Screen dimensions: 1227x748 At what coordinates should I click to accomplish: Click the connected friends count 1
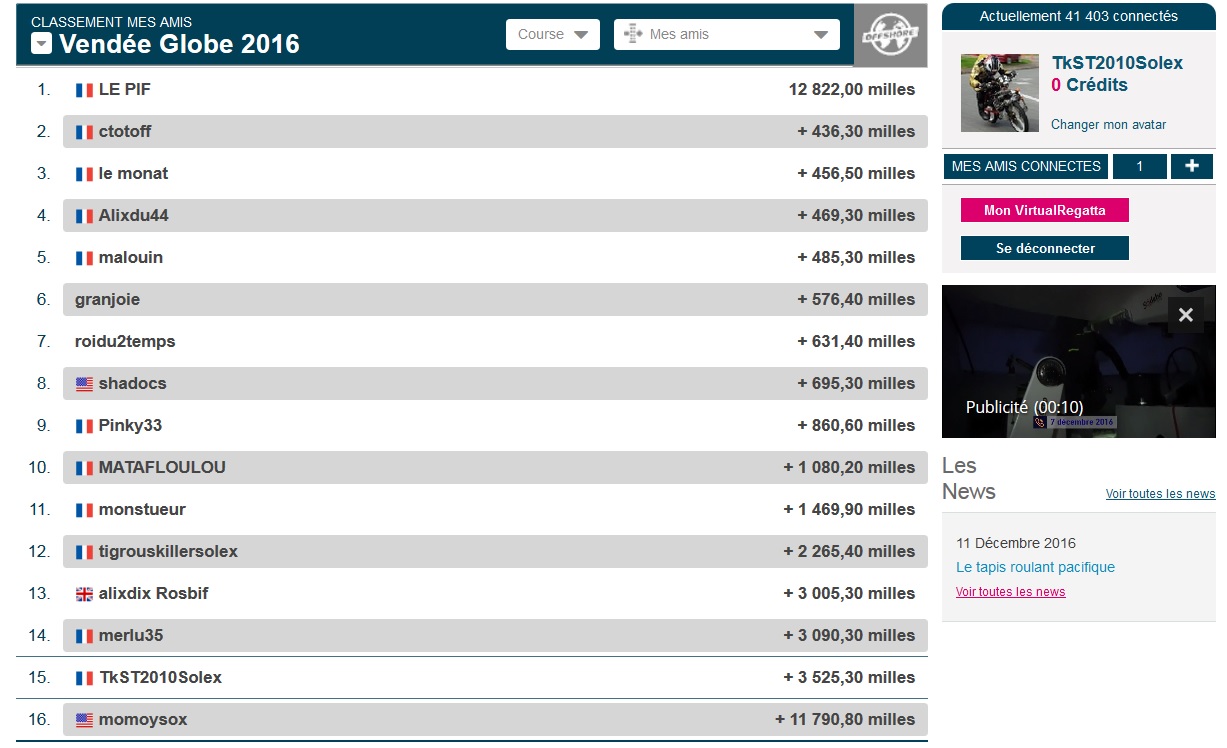pos(1139,166)
